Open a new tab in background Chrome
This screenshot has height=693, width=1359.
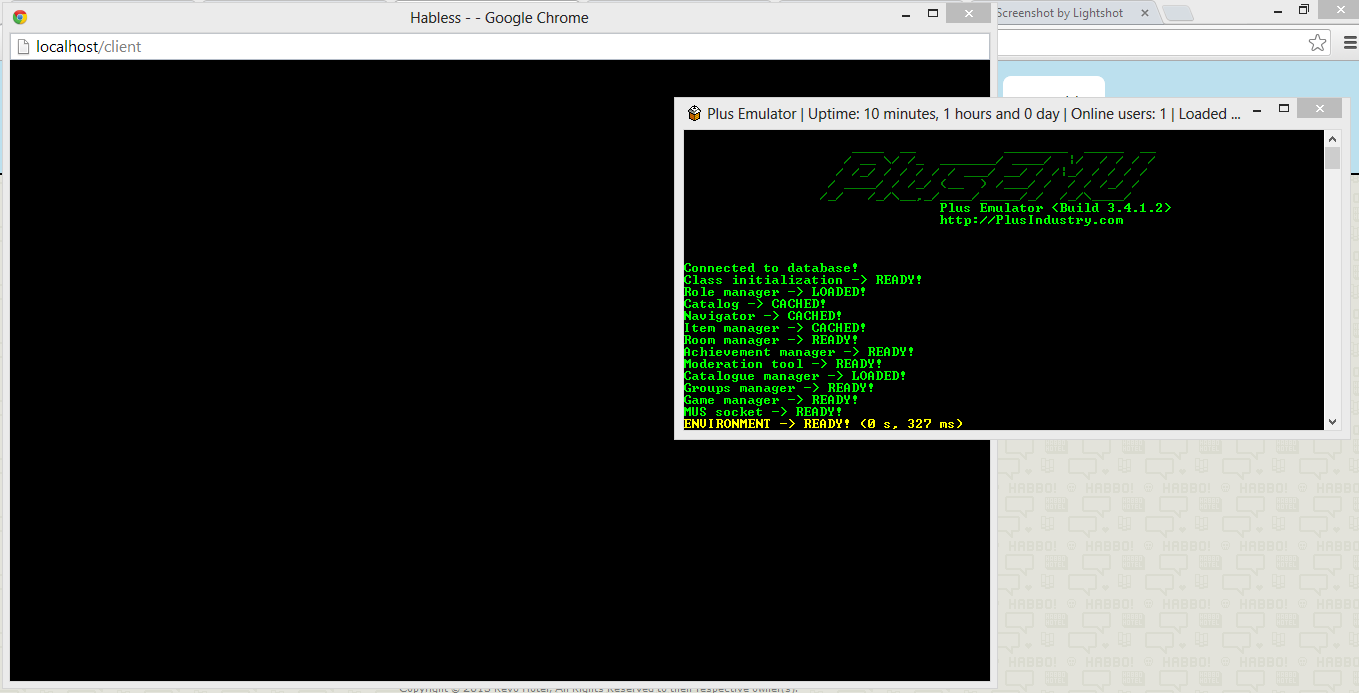1179,13
